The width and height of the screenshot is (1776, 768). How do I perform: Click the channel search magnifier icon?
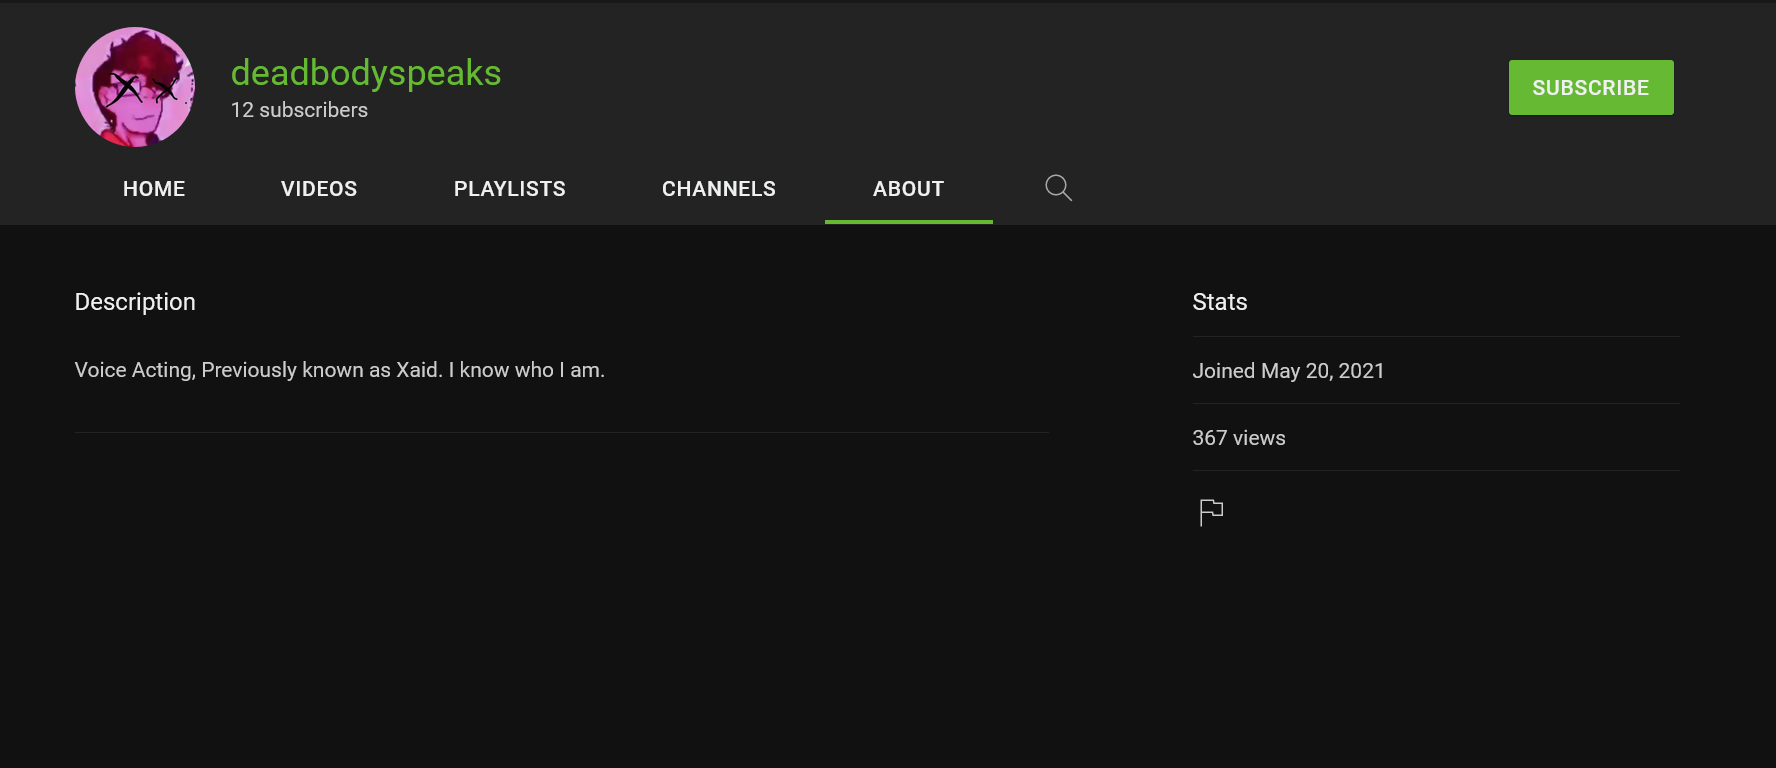coord(1058,188)
